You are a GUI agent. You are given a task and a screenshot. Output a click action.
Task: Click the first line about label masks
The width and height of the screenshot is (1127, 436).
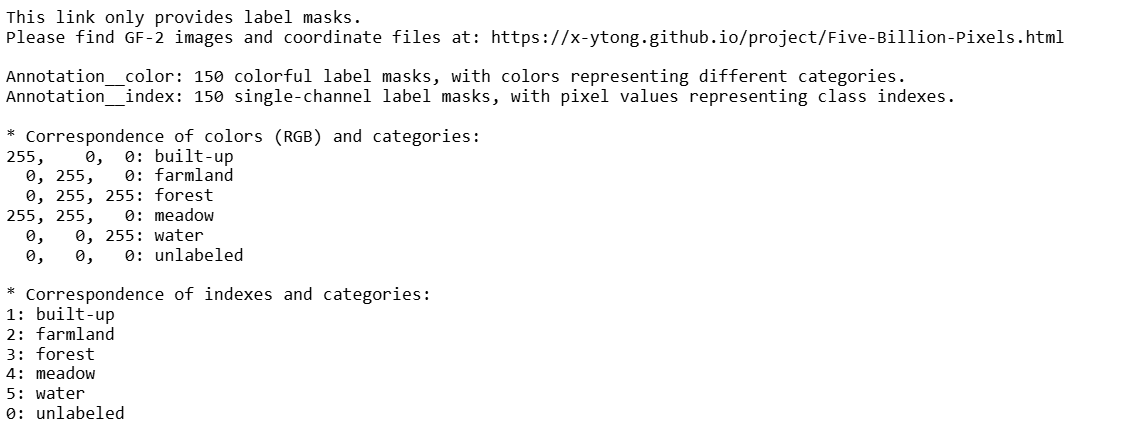[183, 17]
